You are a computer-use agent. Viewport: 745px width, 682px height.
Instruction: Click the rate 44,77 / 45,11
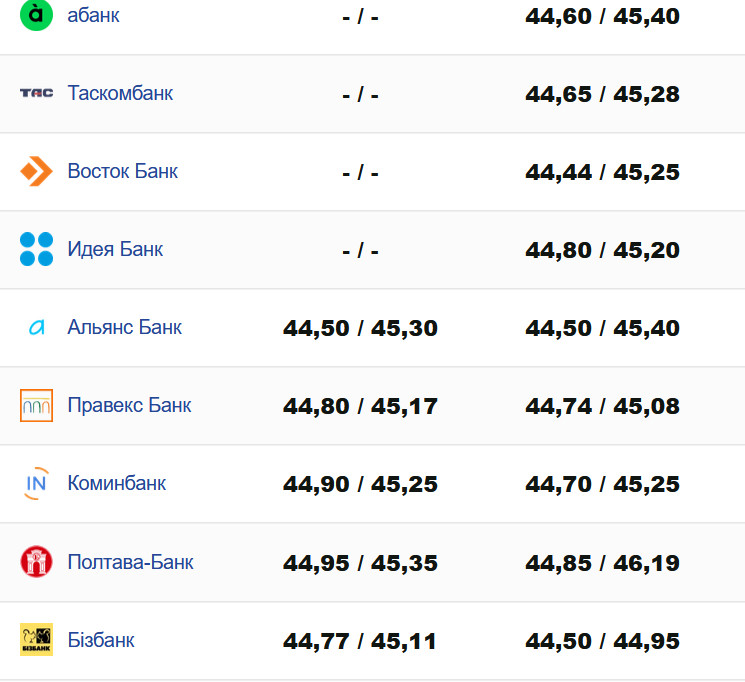tap(360, 640)
